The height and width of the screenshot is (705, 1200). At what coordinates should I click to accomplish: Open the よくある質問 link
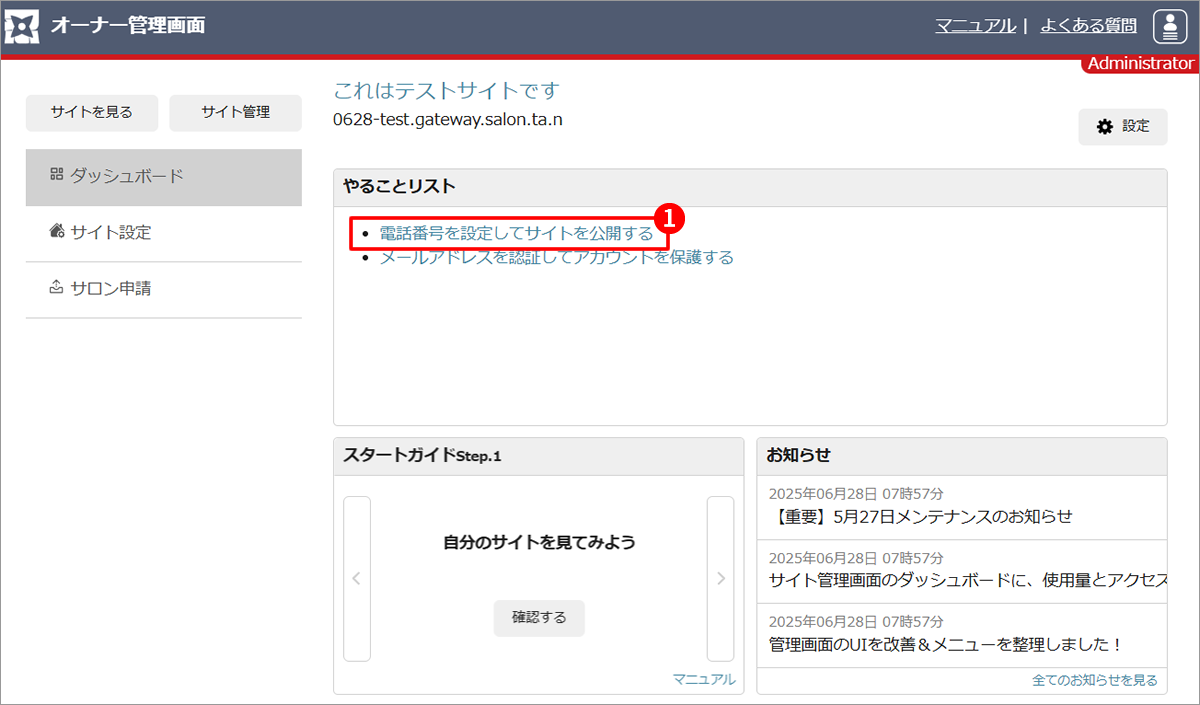1088,26
